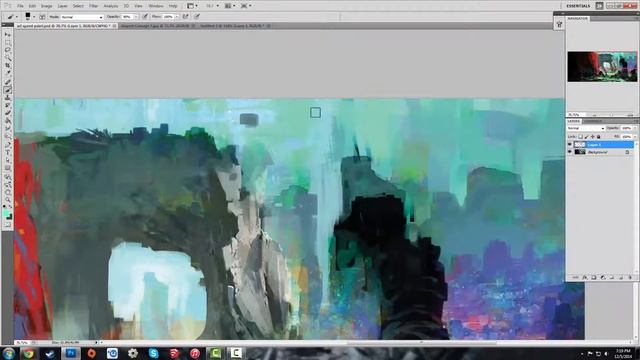Click the Opacity value field in options bar
Image resolution: width=640 pixels, height=360 pixels.
tap(127, 17)
